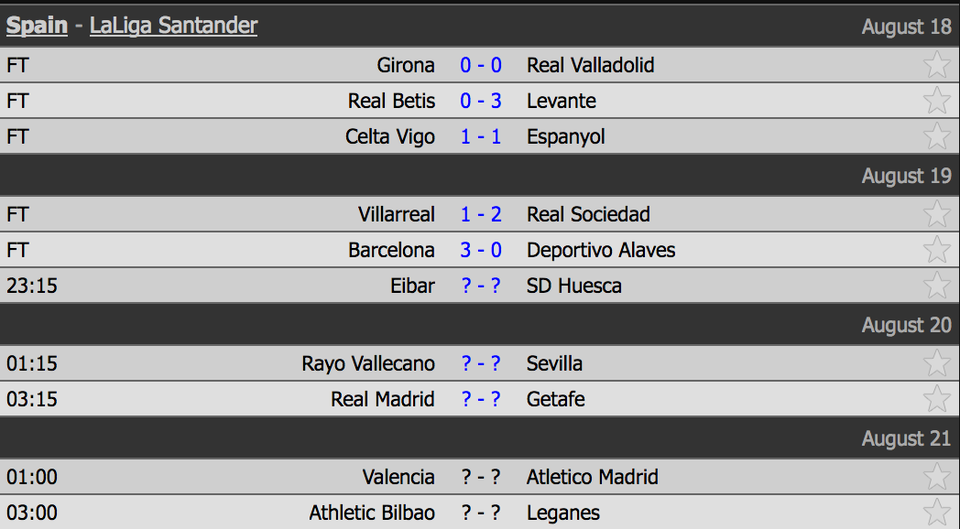Viewport: 960px width, 529px height.
Task: Favorite the Real Betis vs Levante match
Action: click(937, 101)
